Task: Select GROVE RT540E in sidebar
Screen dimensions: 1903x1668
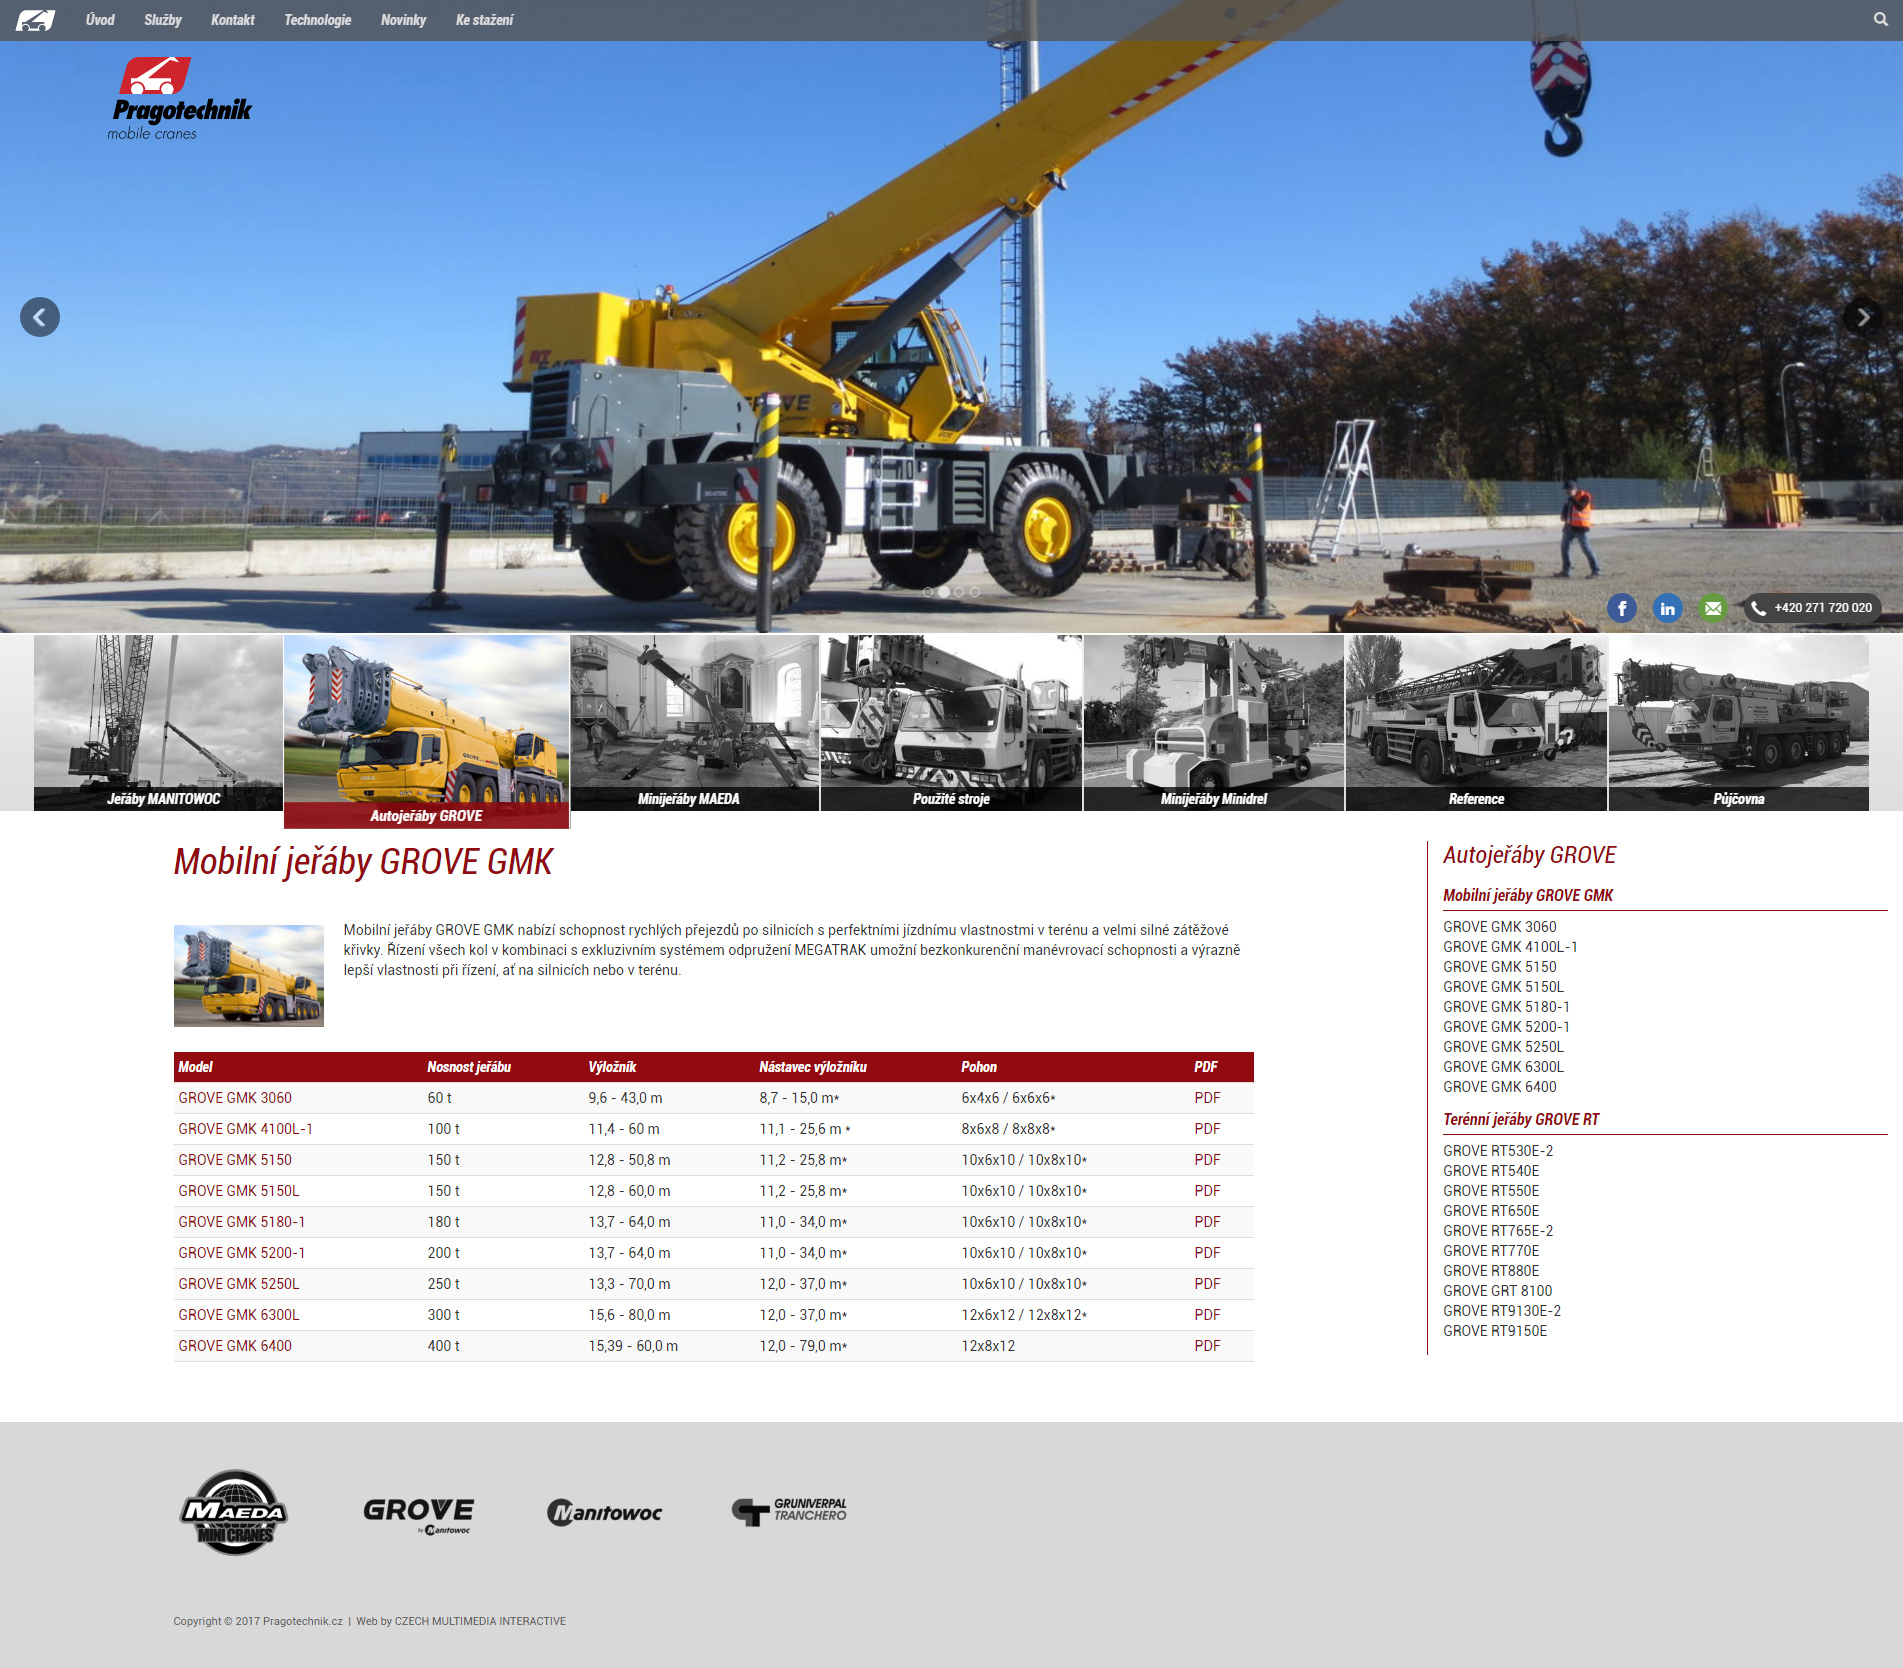Action: [x=1491, y=1171]
